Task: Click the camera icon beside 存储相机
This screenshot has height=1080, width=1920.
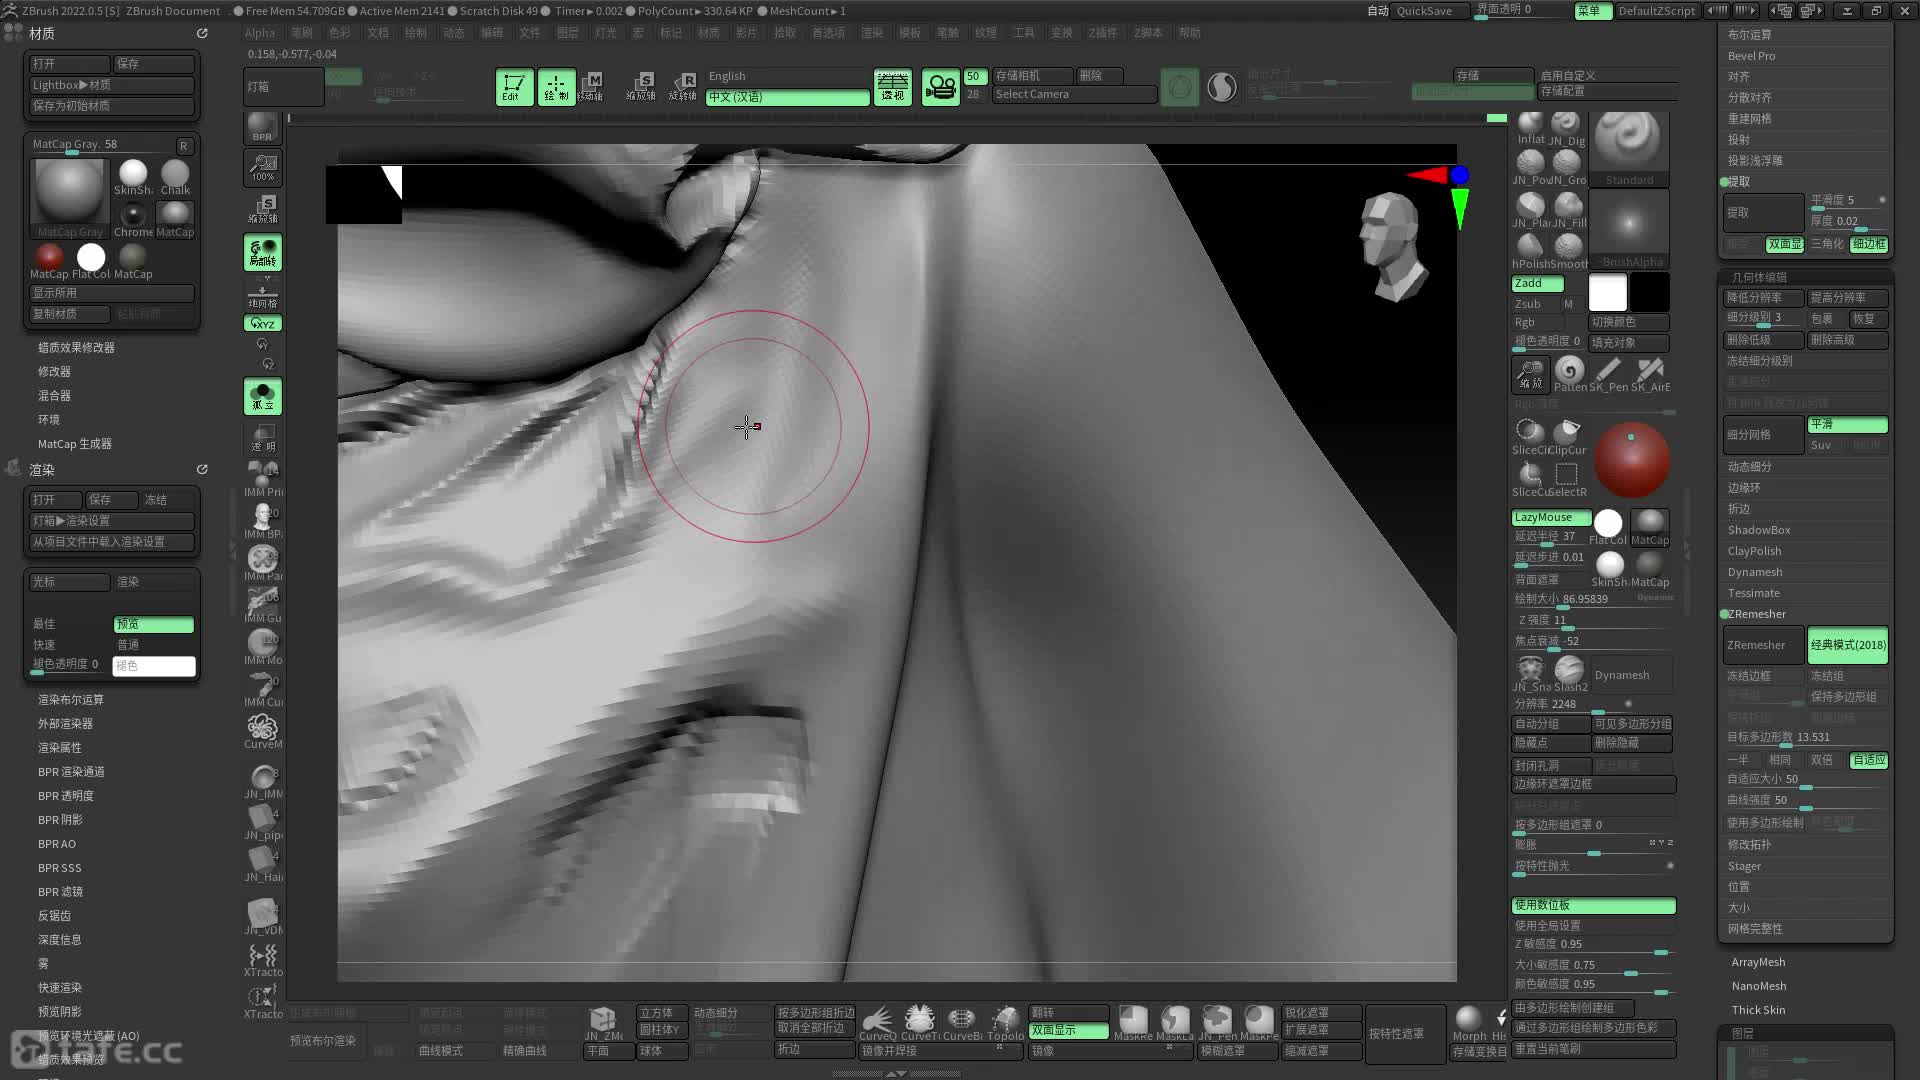Action: 940,87
